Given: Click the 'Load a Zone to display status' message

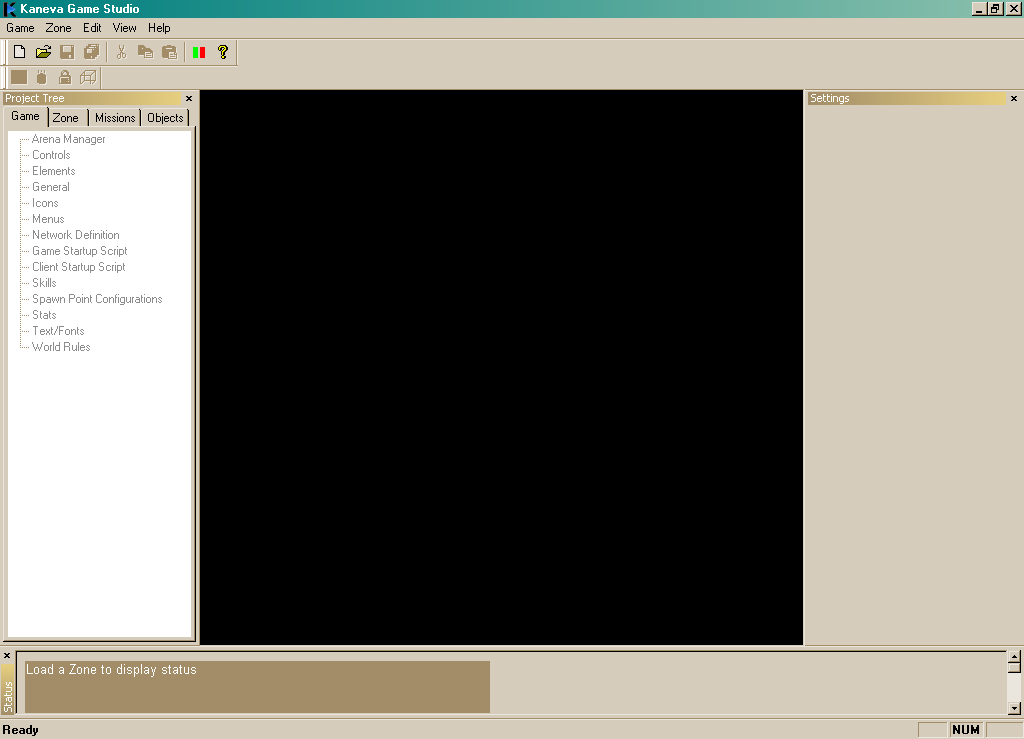Looking at the screenshot, I should (111, 670).
